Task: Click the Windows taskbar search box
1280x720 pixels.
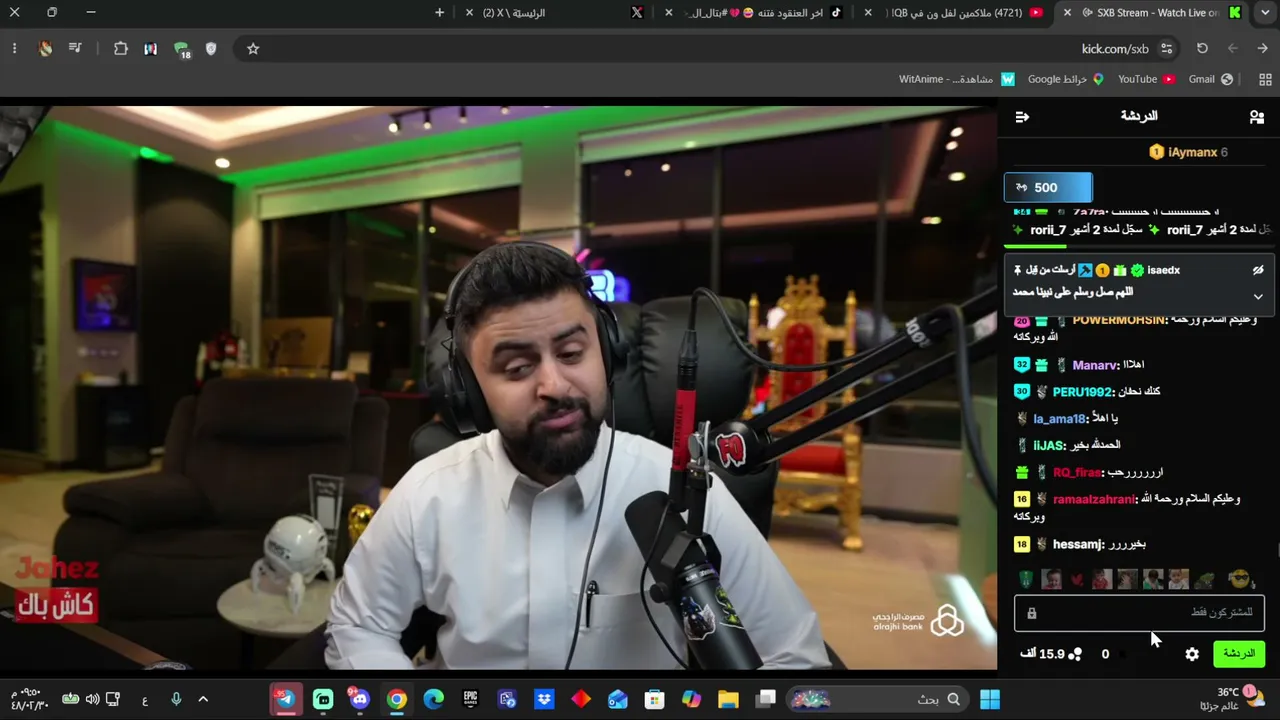Action: 878,699
